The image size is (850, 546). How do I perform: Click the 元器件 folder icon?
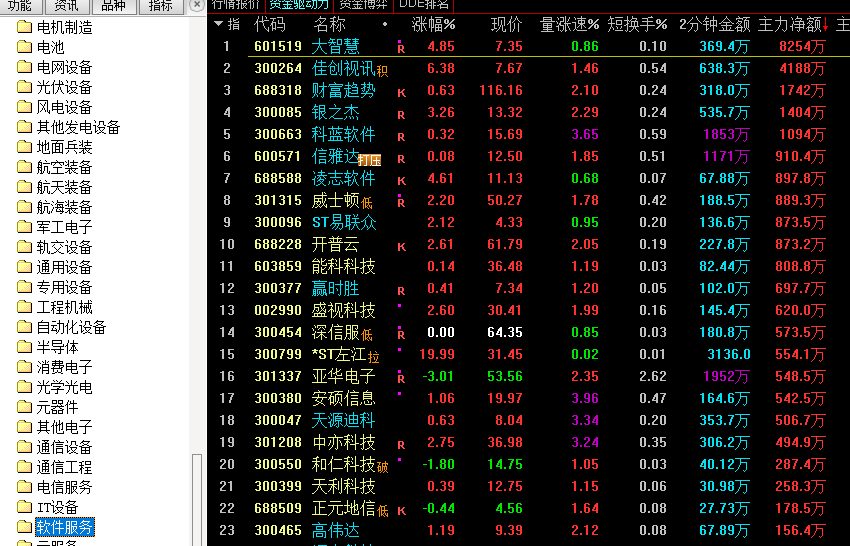[24, 407]
